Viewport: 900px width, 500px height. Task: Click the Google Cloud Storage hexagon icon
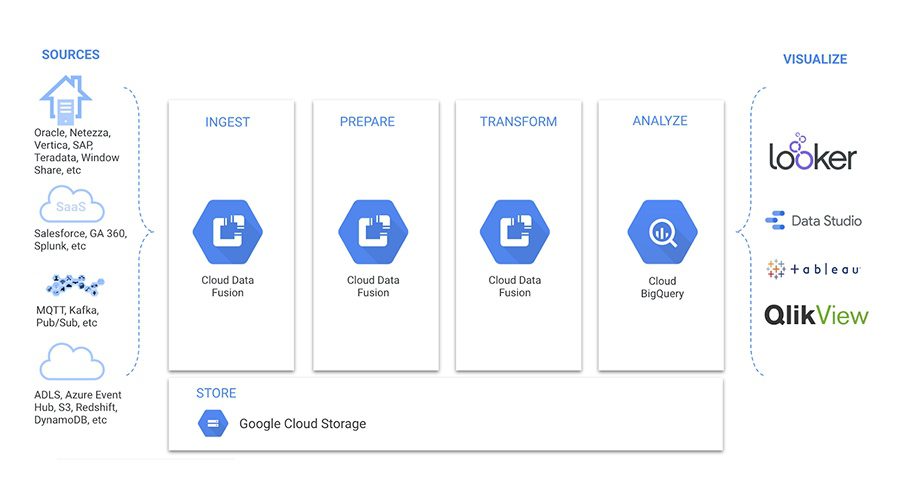(x=213, y=424)
